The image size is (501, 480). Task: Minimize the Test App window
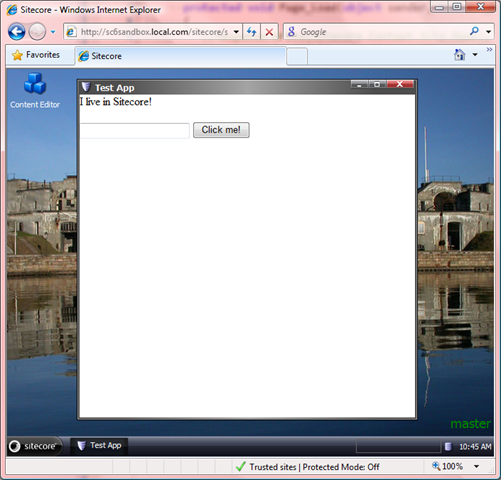pyautogui.click(x=359, y=85)
